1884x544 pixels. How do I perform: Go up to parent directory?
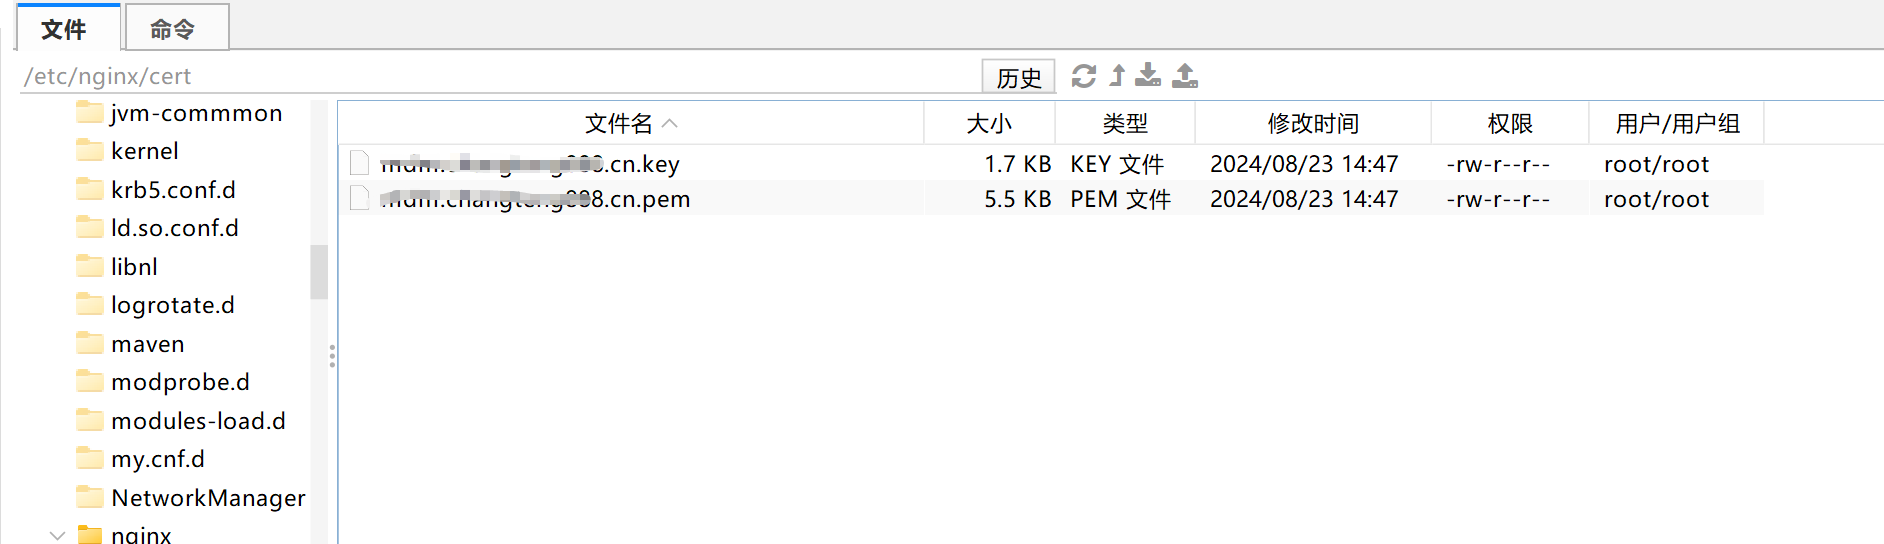tap(1118, 76)
